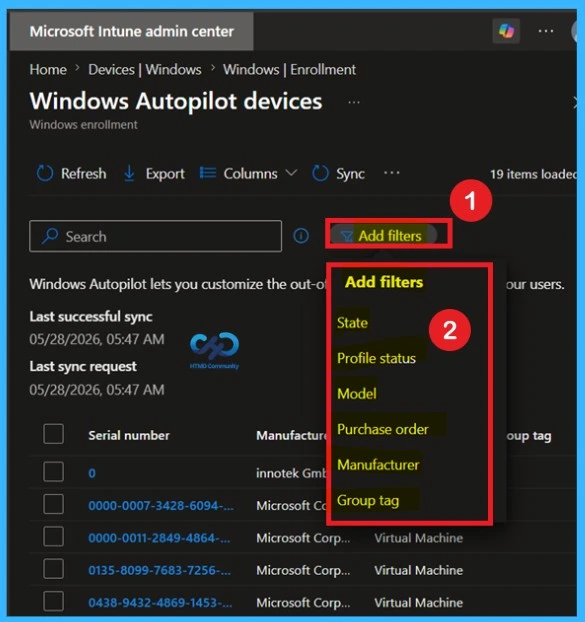The height and width of the screenshot is (622, 585).
Task: Click Virtual Machine cell in 0135-8099 row
Action: tap(418, 570)
